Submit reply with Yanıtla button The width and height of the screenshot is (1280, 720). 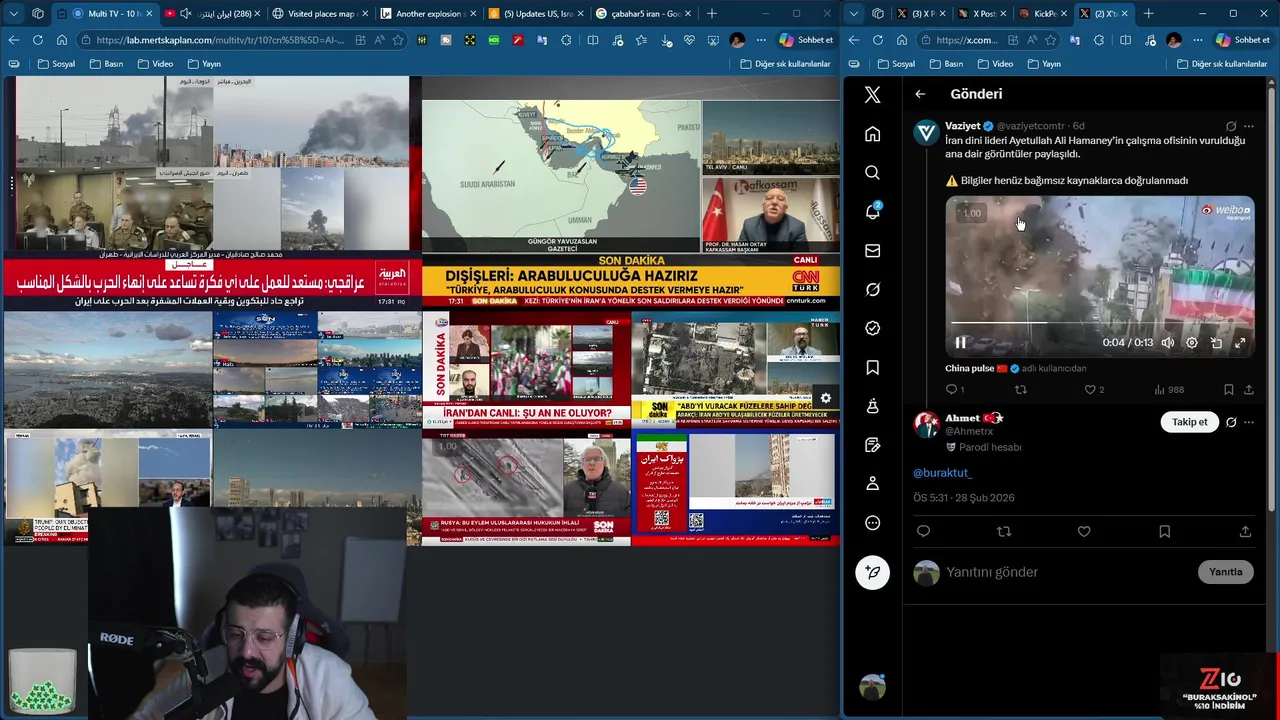click(x=1225, y=572)
